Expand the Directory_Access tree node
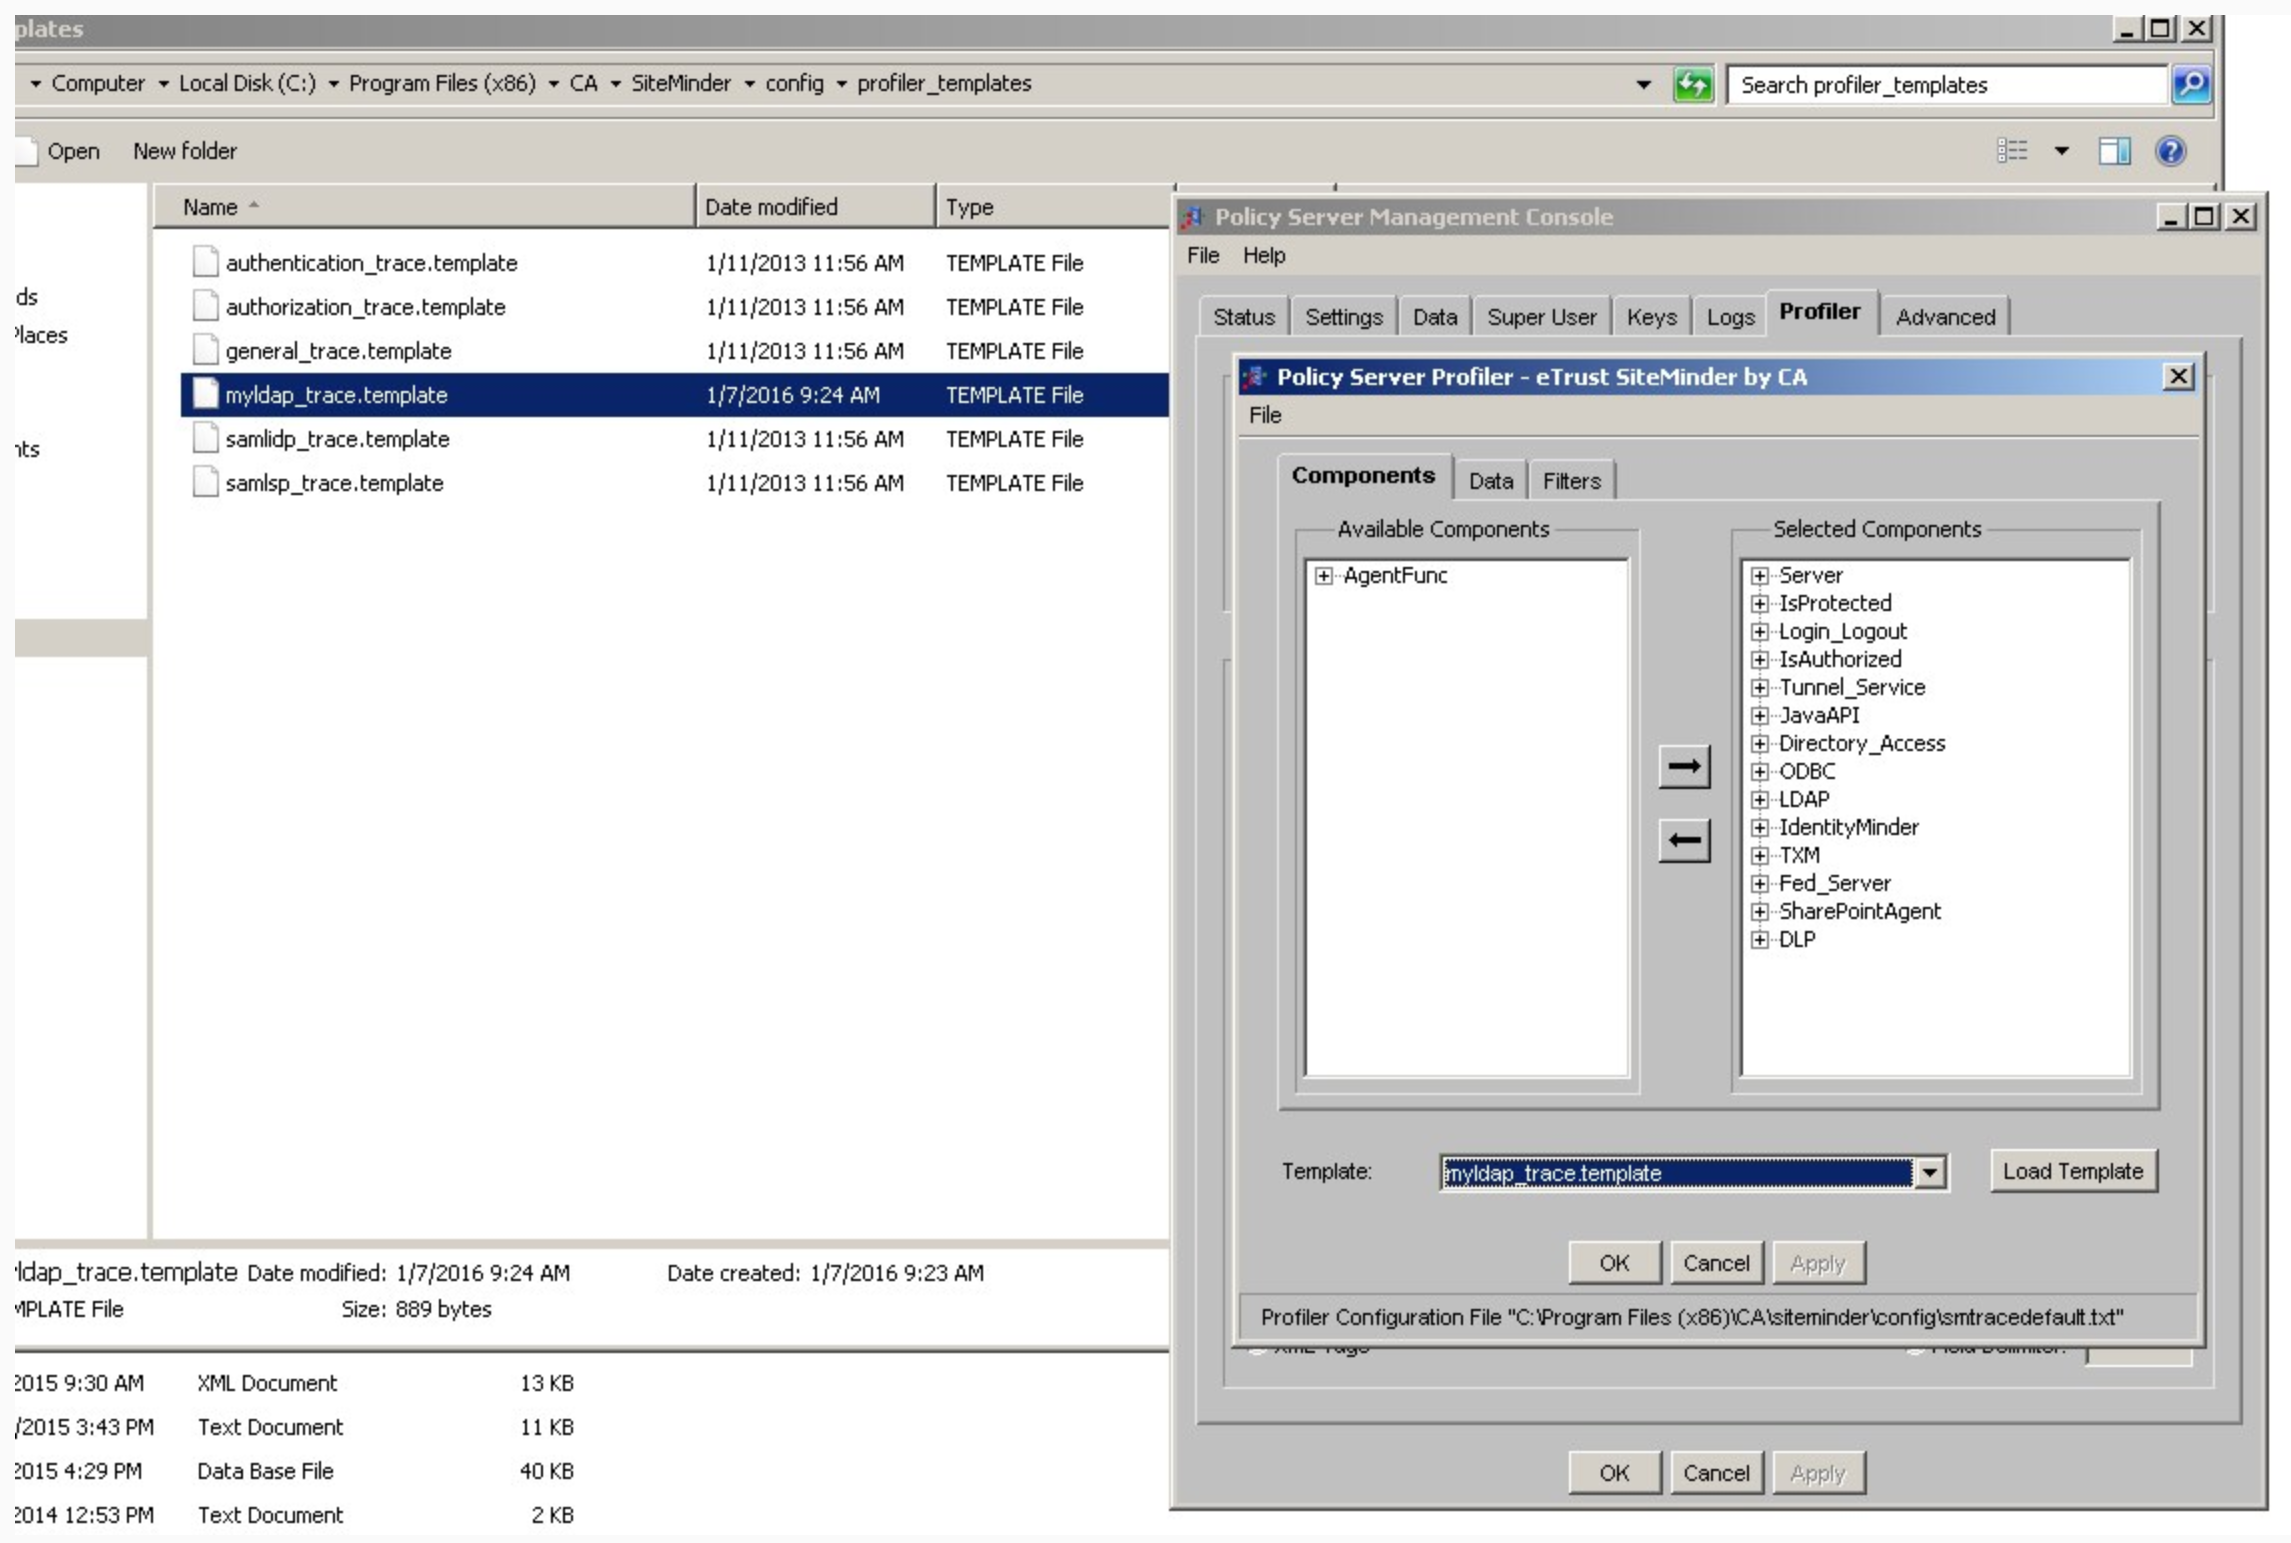 tap(1759, 744)
